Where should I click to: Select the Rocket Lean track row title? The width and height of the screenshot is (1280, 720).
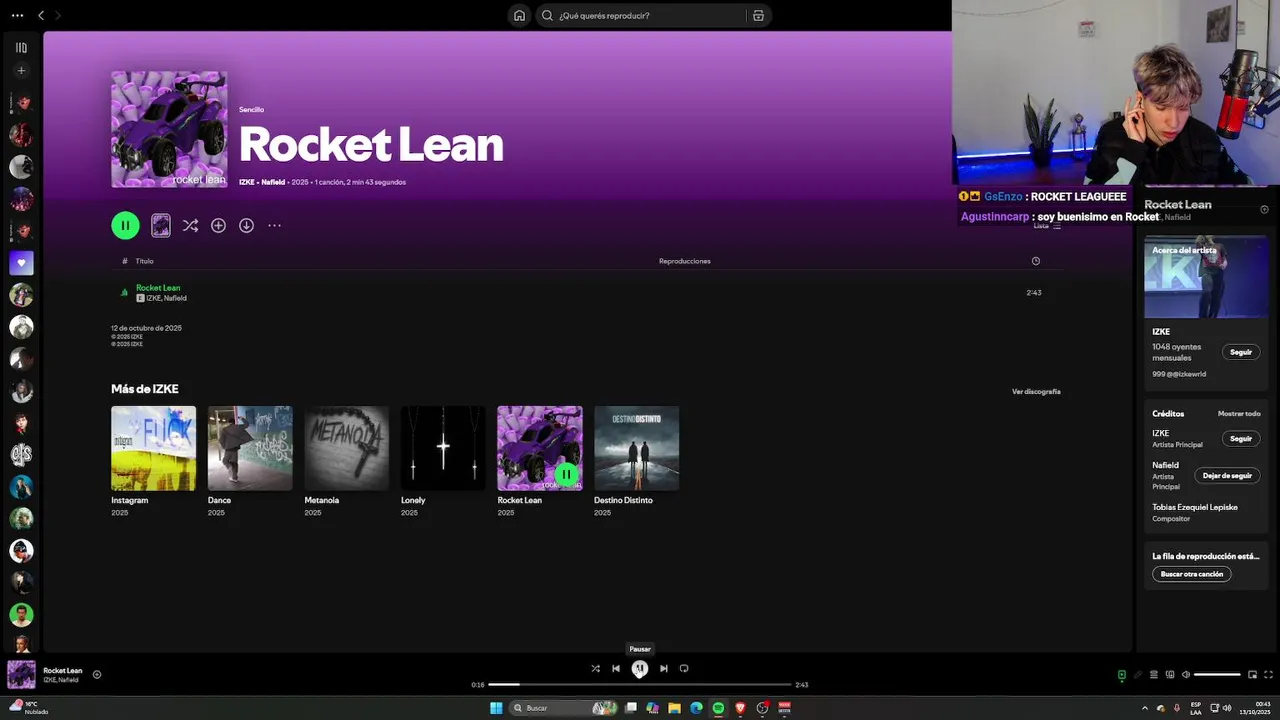pos(158,288)
